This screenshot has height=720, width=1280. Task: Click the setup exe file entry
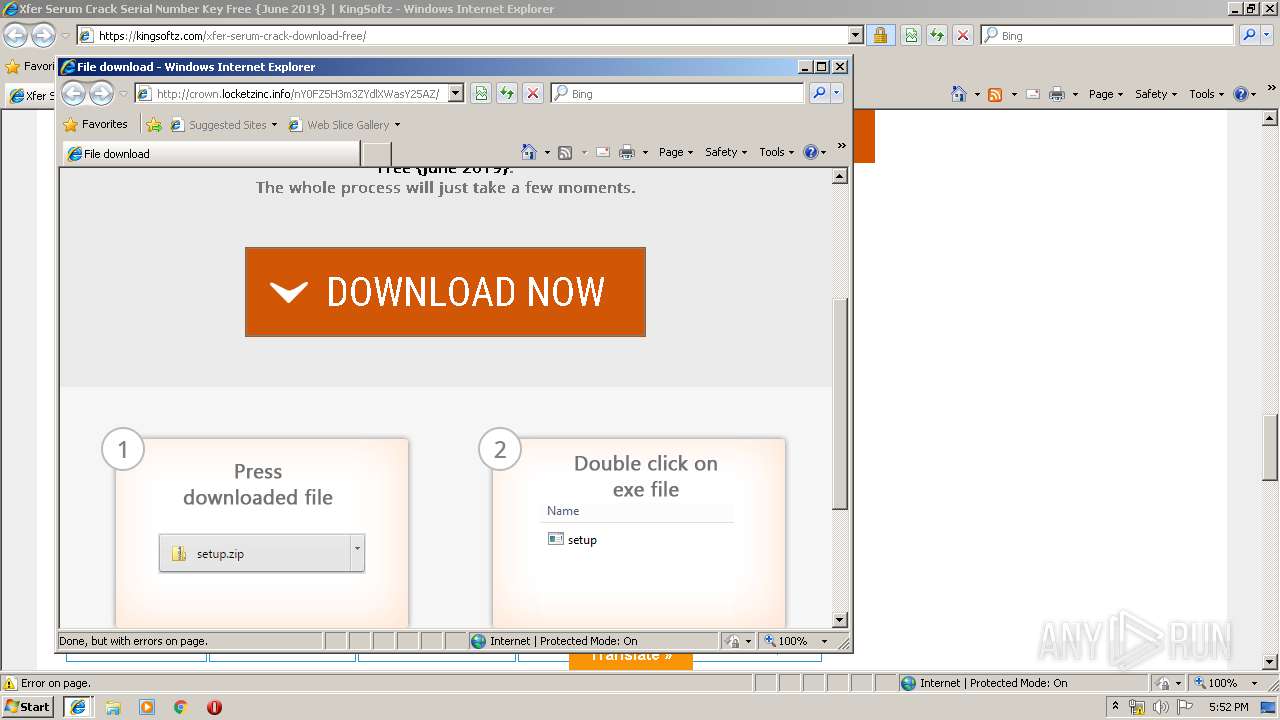pos(573,539)
